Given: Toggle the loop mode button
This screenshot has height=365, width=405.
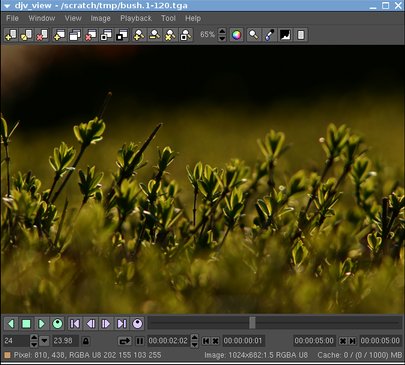Looking at the screenshot, I should coord(125,341).
